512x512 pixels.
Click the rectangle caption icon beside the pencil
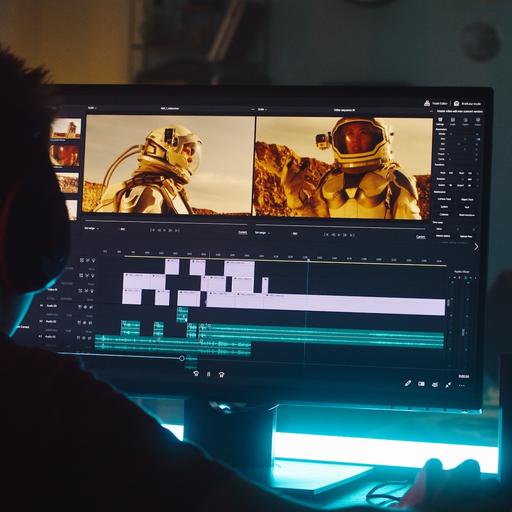click(421, 384)
